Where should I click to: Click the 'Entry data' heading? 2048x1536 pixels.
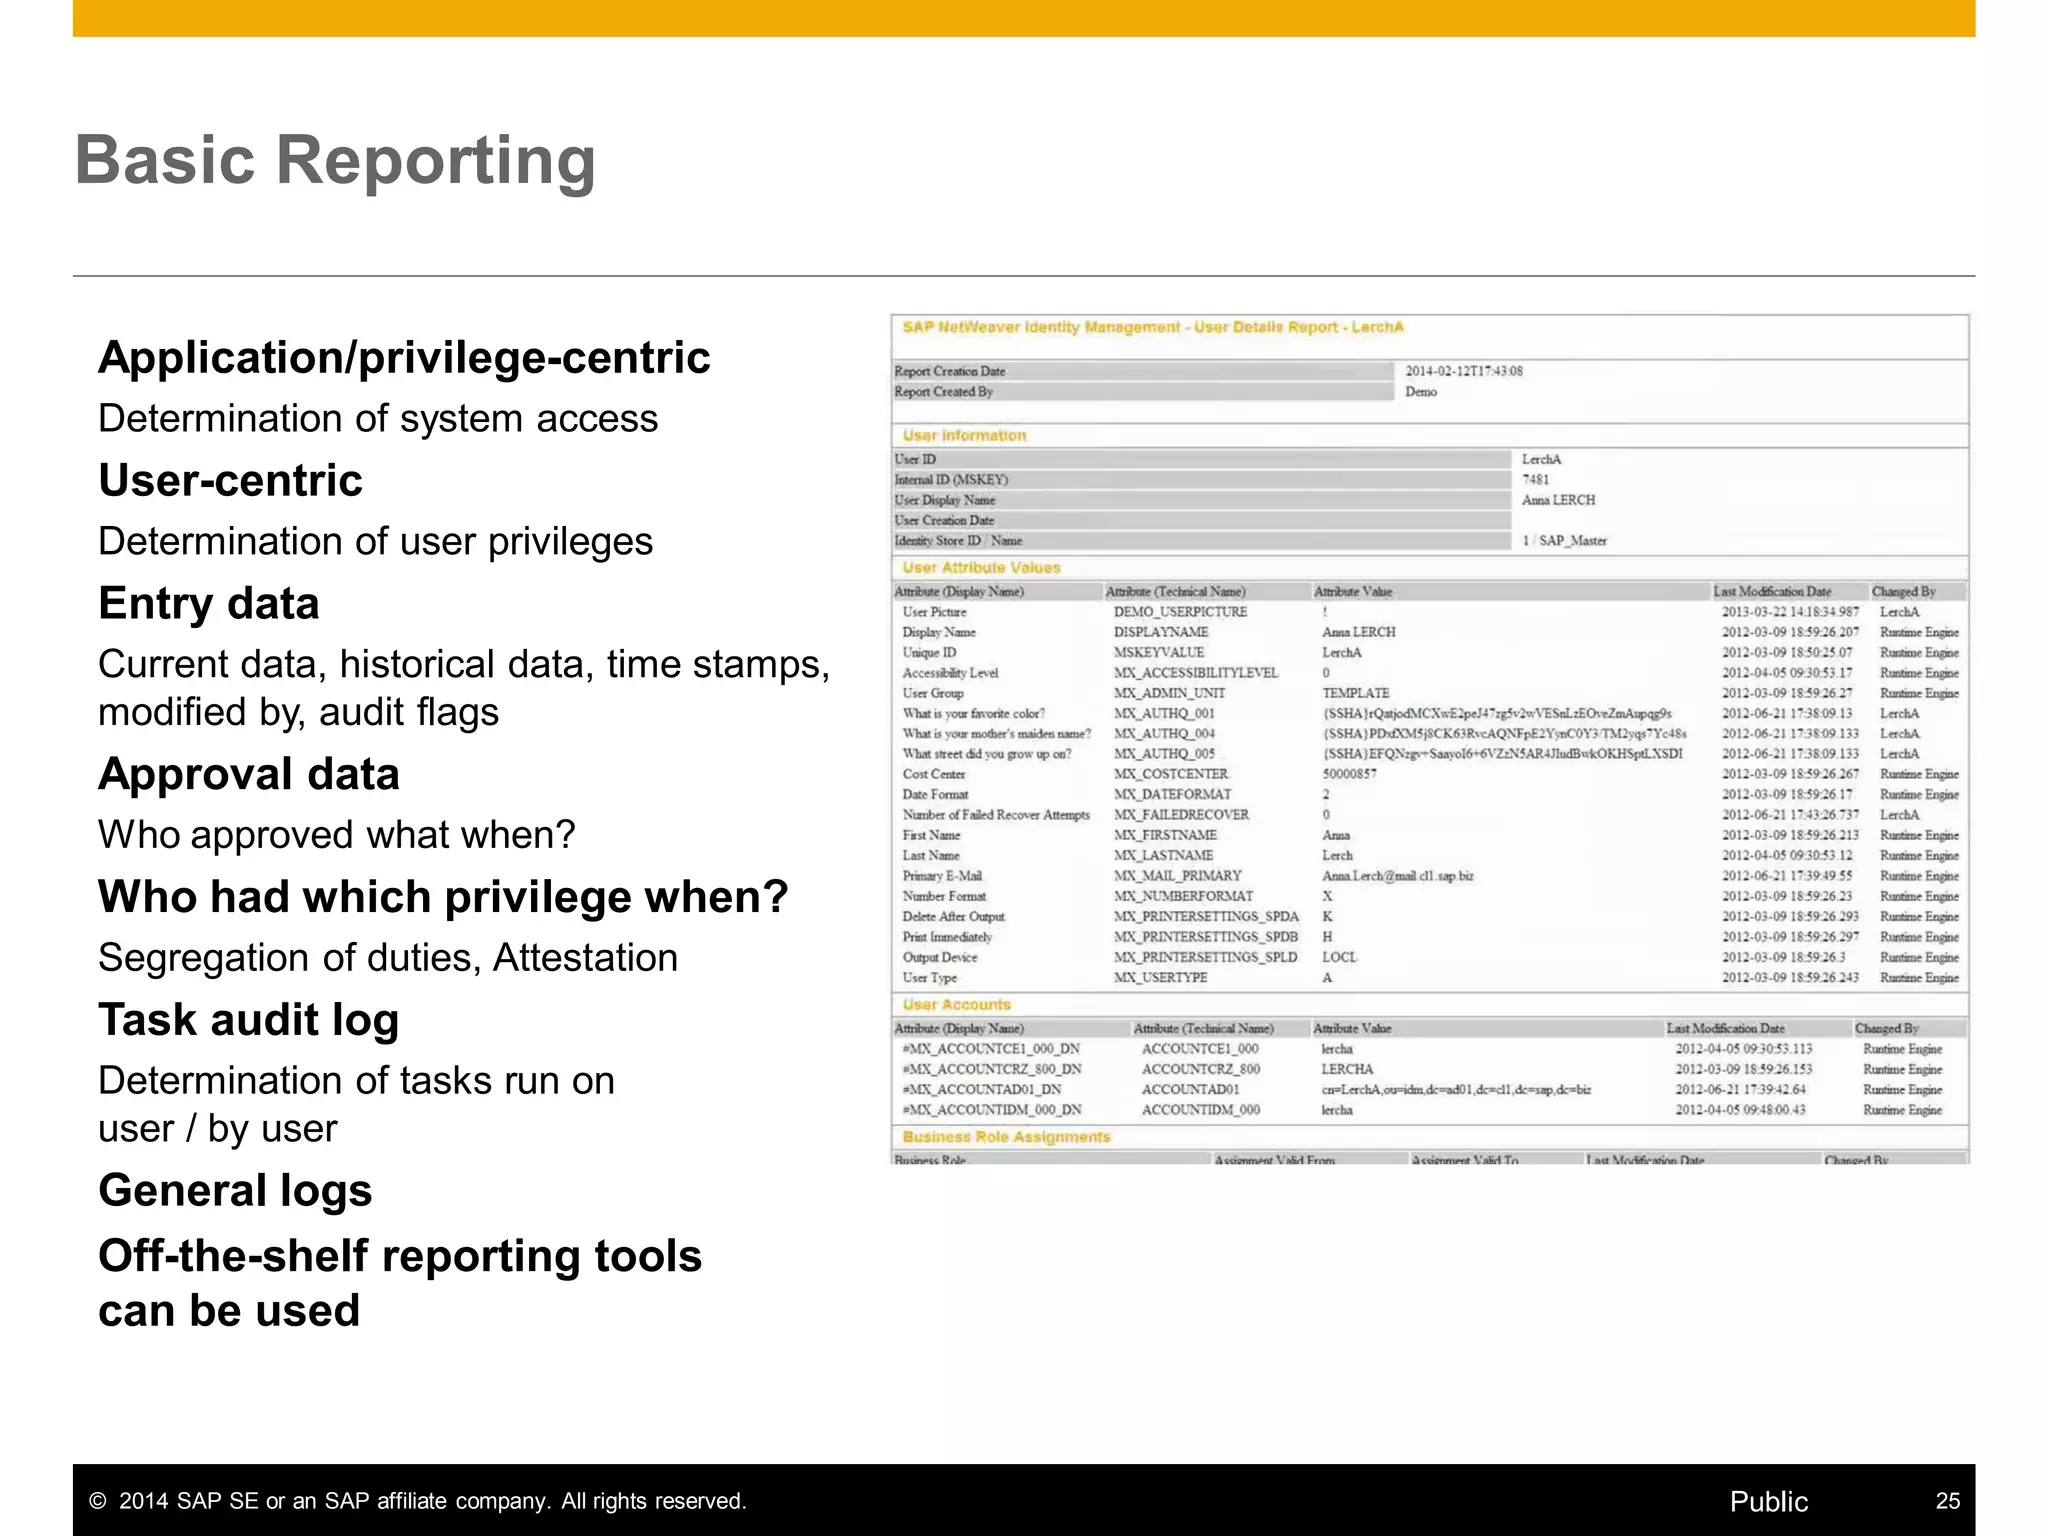click(208, 604)
